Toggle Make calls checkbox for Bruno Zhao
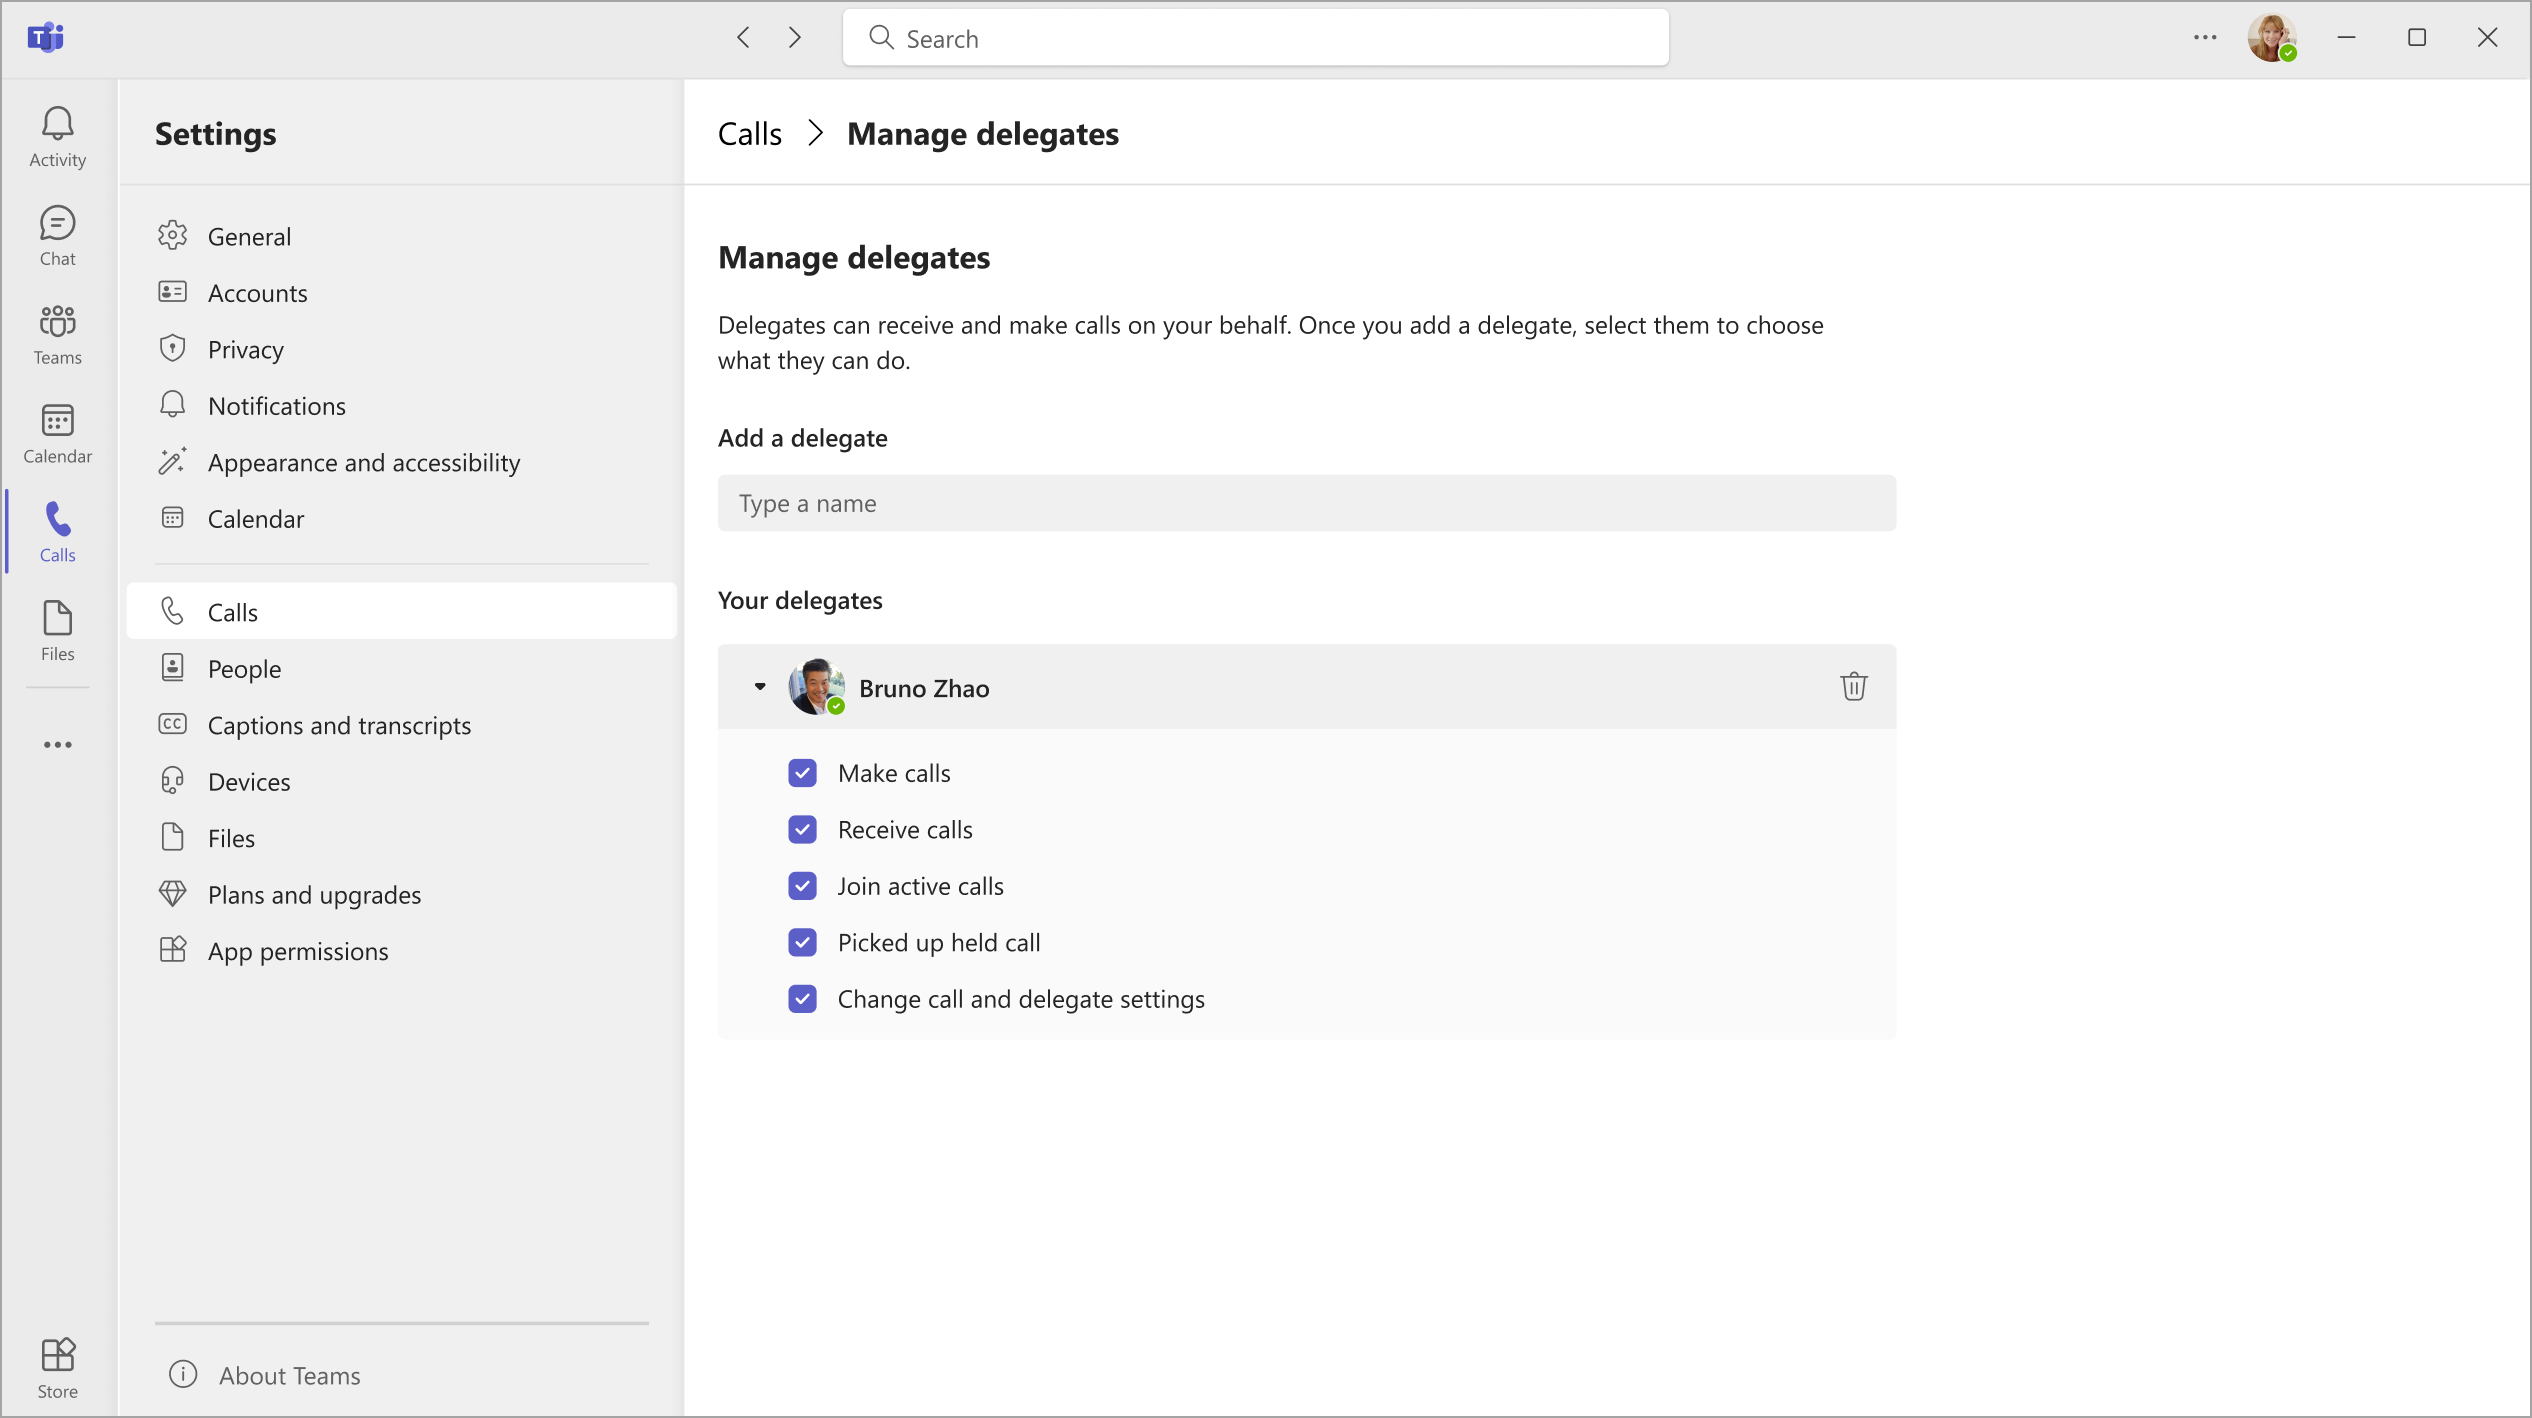 click(802, 773)
